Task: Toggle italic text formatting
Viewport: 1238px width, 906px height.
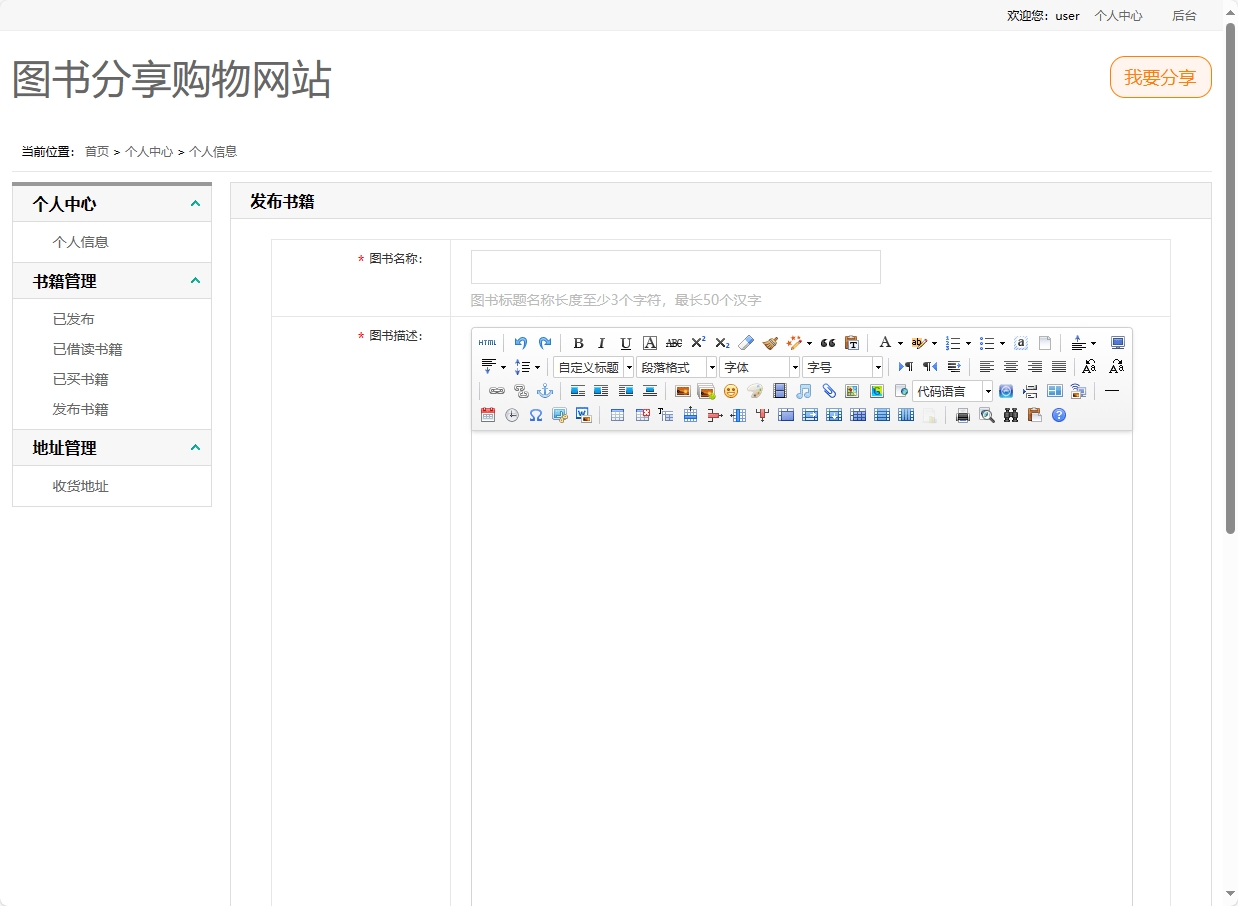Action: (600, 342)
